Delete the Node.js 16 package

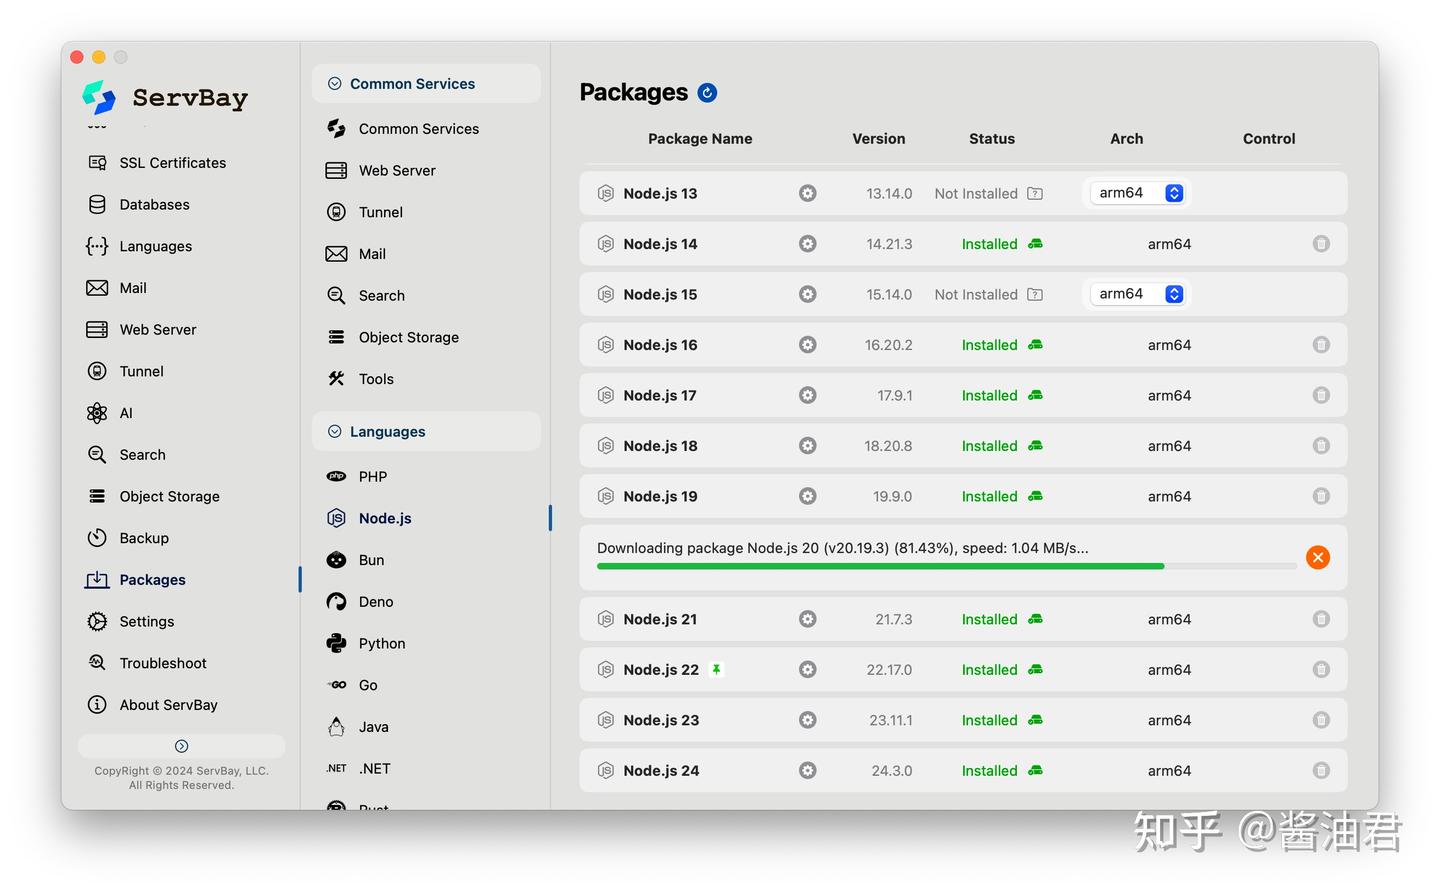pyautogui.click(x=1321, y=345)
